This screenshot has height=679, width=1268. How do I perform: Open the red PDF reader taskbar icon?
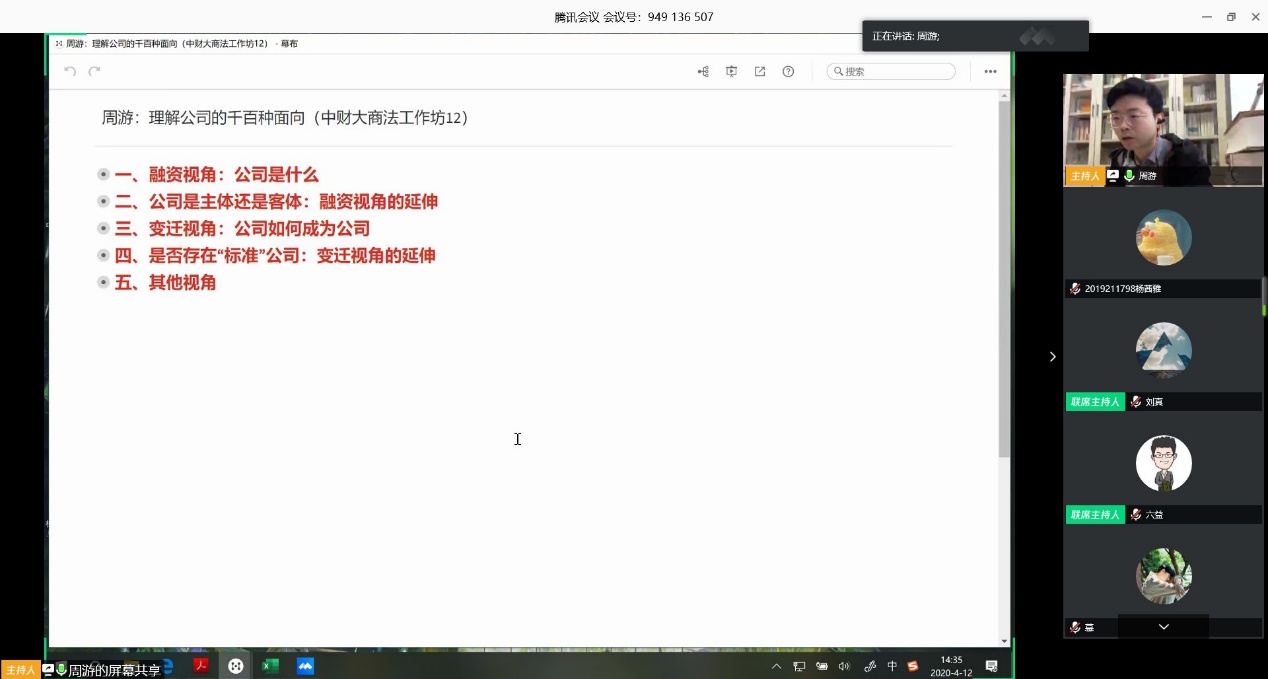click(200, 666)
